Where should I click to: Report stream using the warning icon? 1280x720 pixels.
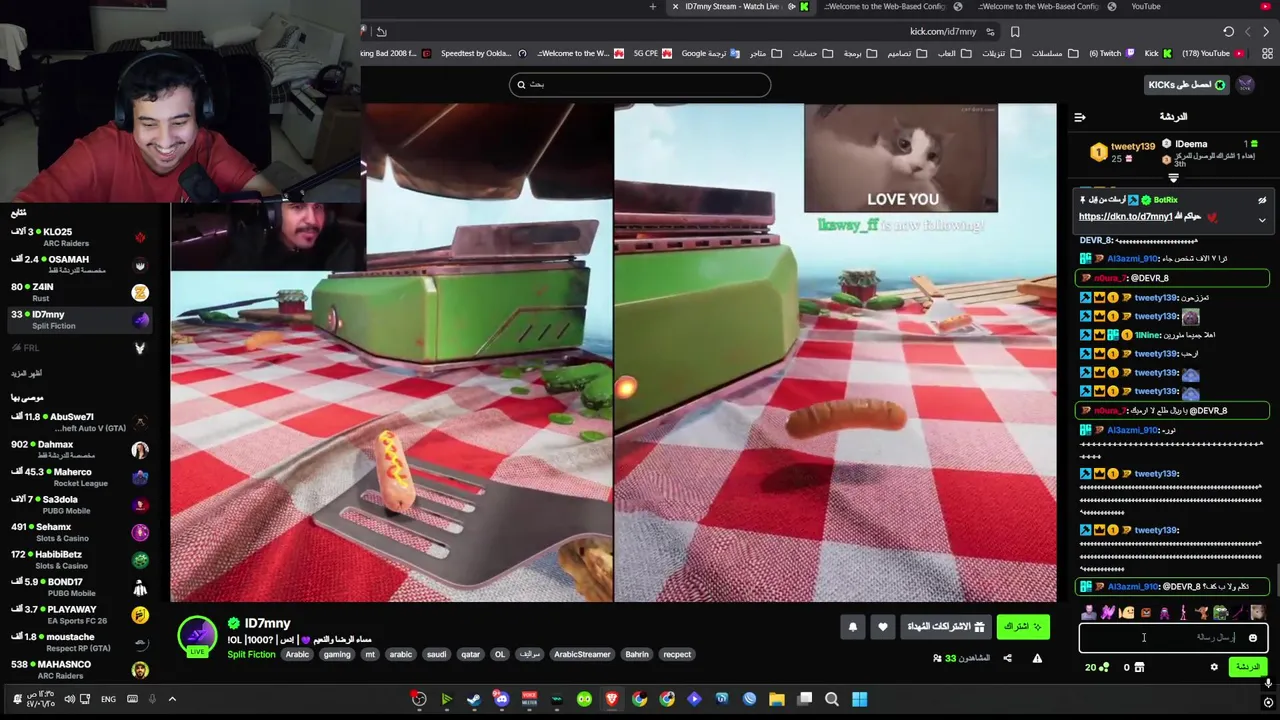(1037, 658)
